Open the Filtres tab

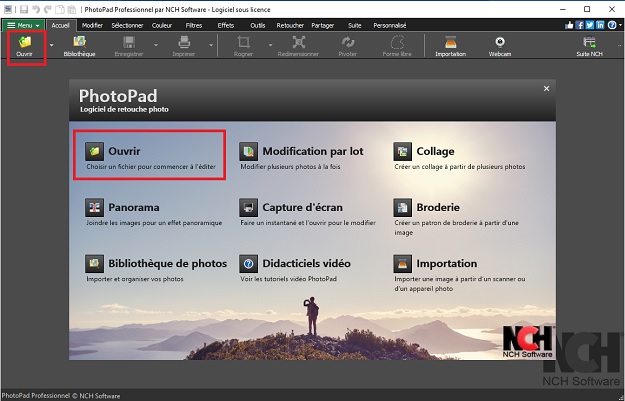click(x=194, y=25)
